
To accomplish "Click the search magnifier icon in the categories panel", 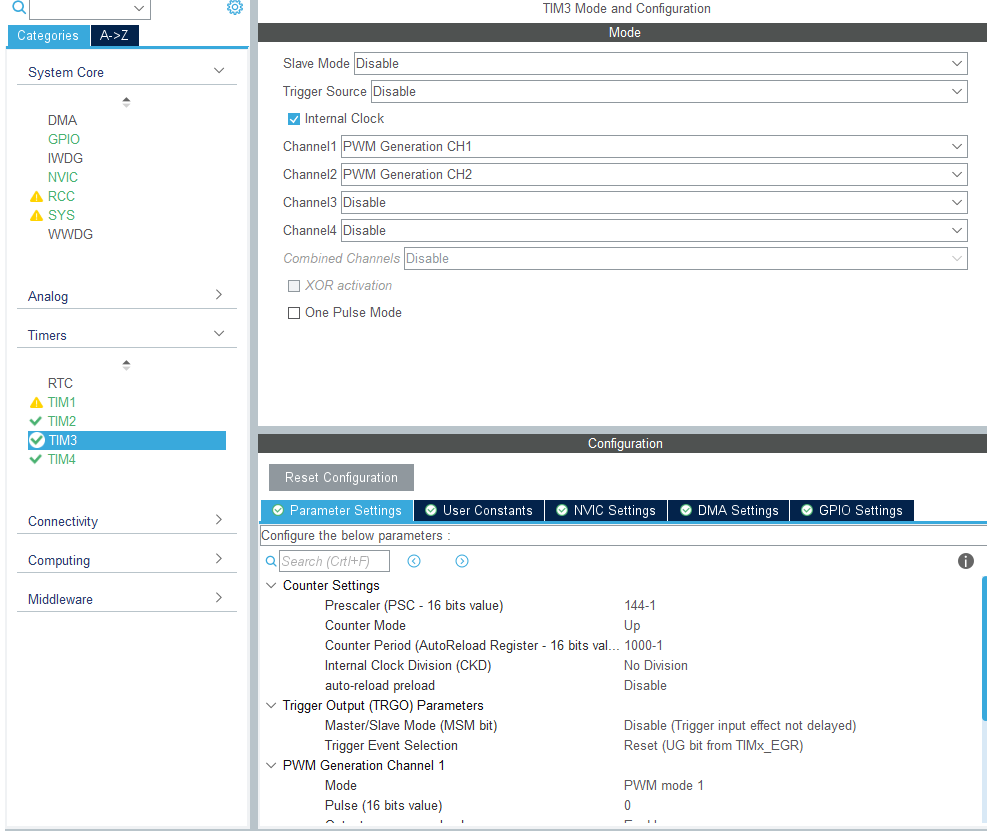I will point(19,8).
